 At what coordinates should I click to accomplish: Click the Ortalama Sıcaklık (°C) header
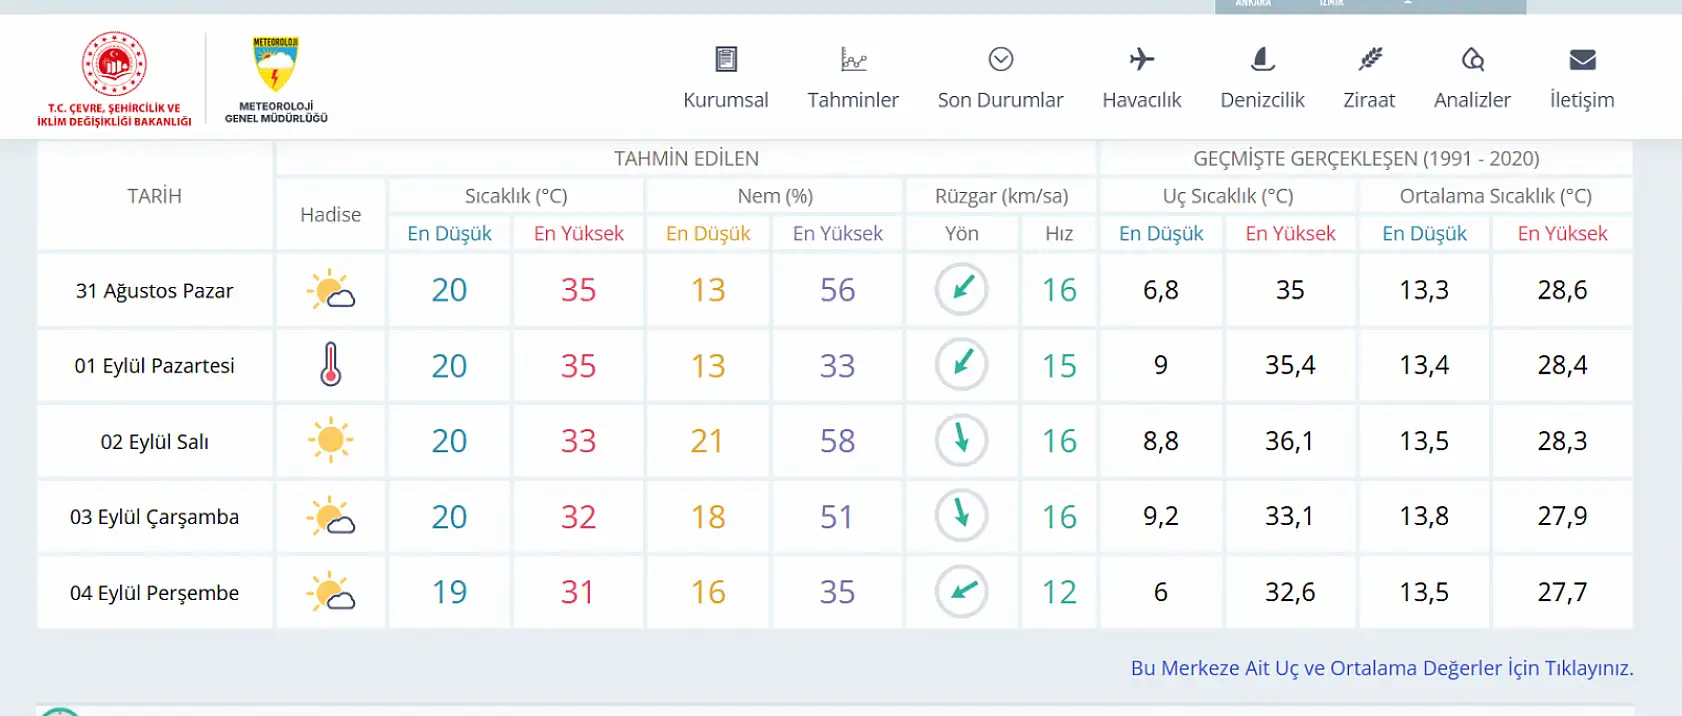click(x=1495, y=196)
